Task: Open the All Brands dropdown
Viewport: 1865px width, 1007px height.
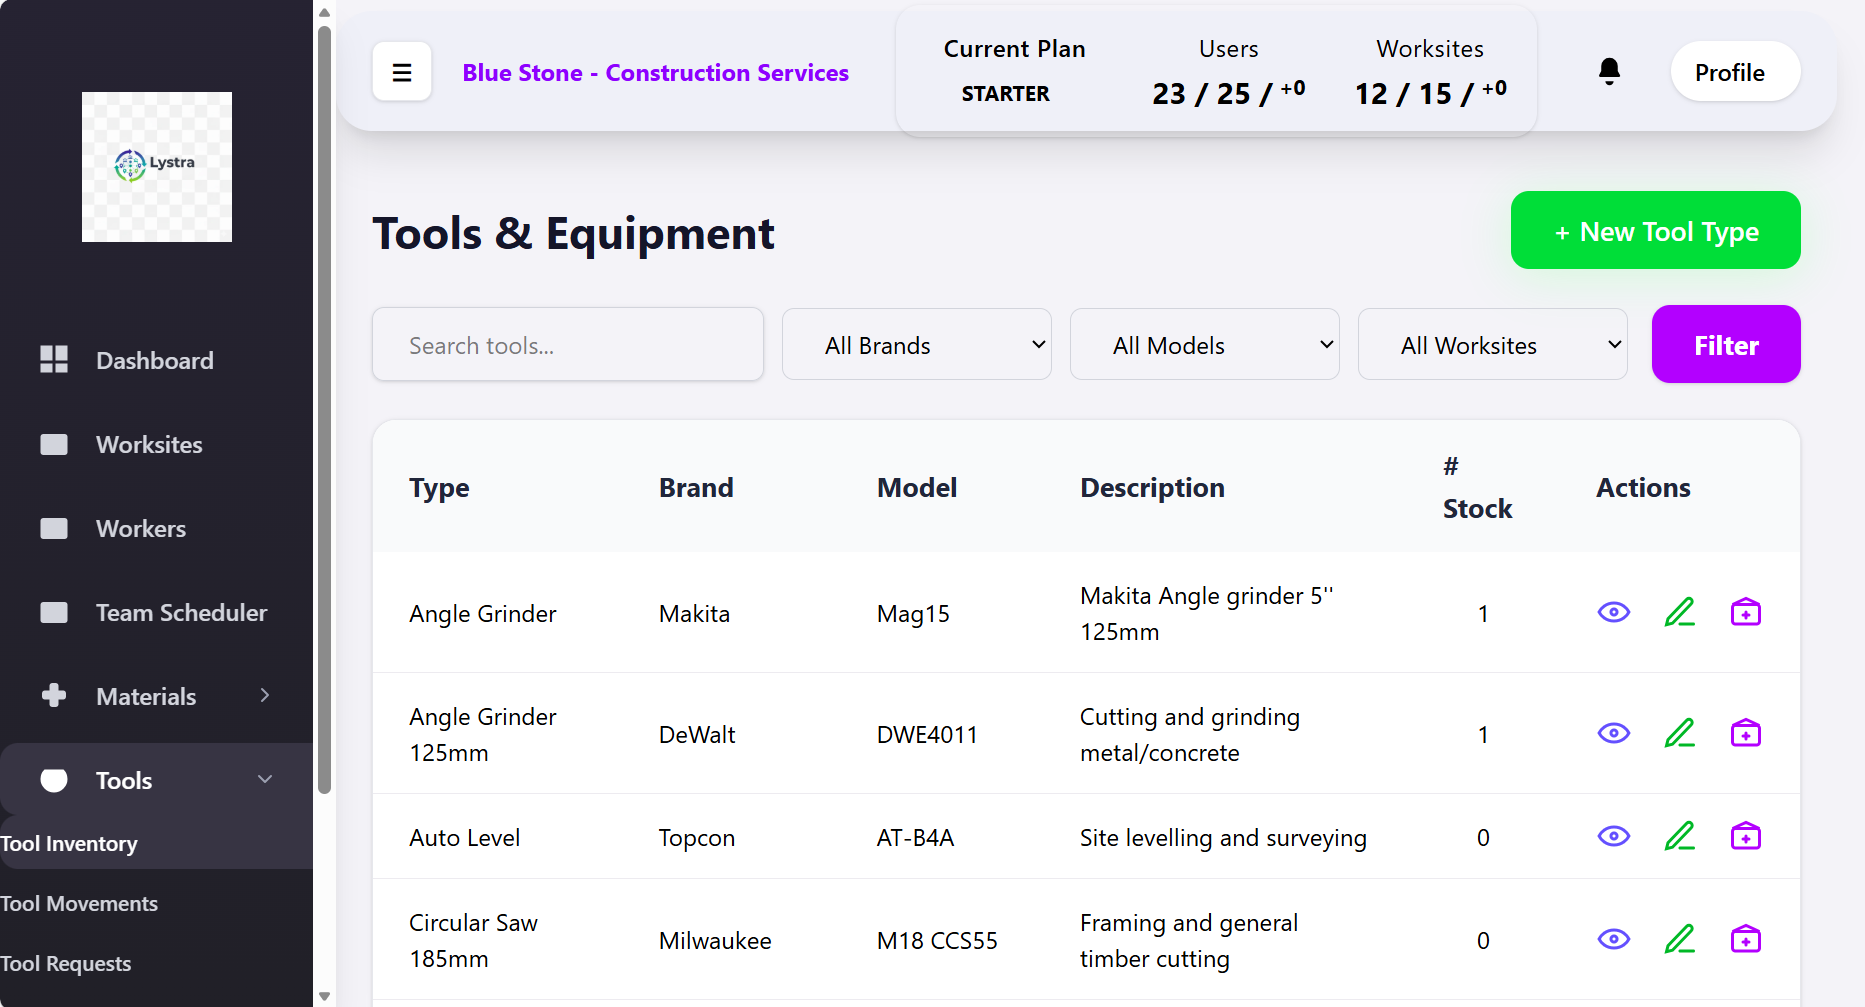Action: 916,344
